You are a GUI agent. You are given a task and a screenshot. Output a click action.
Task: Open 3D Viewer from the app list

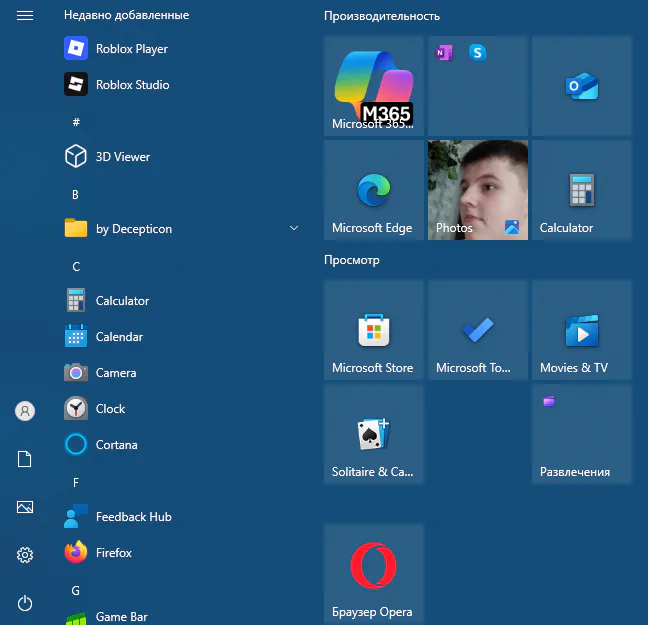(182, 157)
